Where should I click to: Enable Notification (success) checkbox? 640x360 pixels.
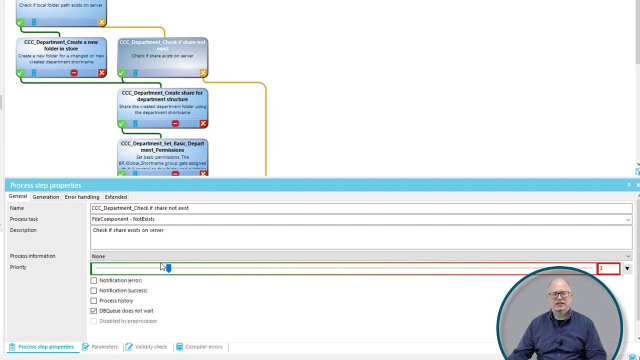click(93, 291)
